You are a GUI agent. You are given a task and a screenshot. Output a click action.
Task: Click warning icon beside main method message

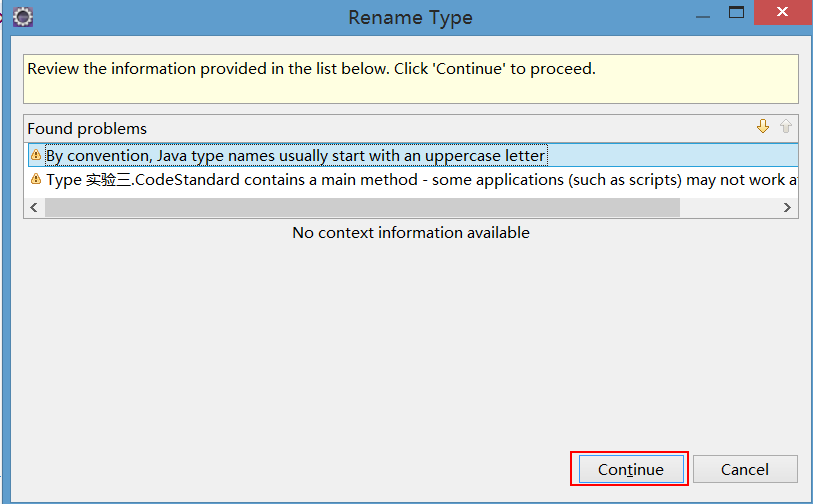coord(36,179)
